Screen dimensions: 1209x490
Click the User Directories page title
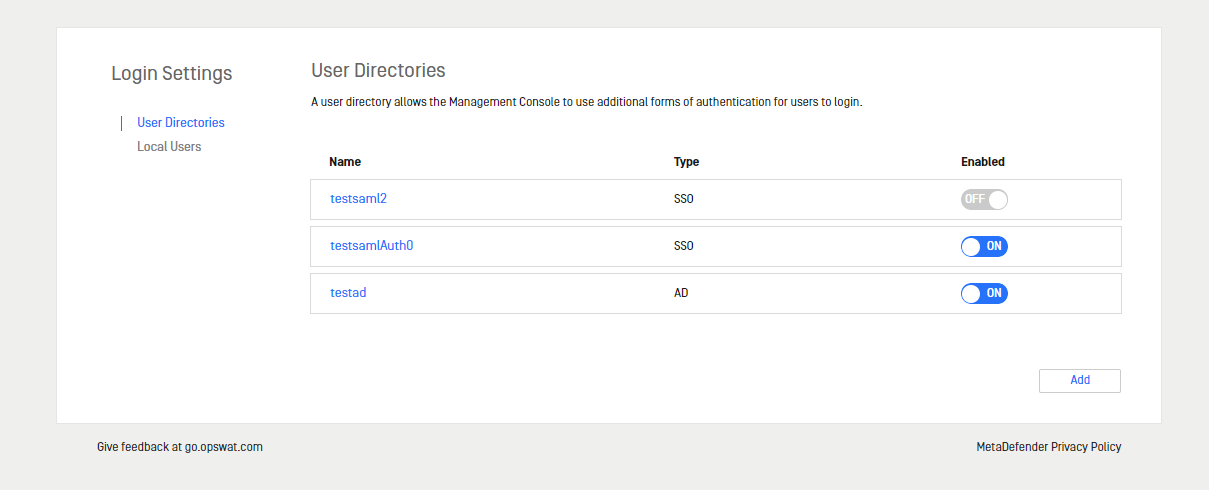coord(378,71)
